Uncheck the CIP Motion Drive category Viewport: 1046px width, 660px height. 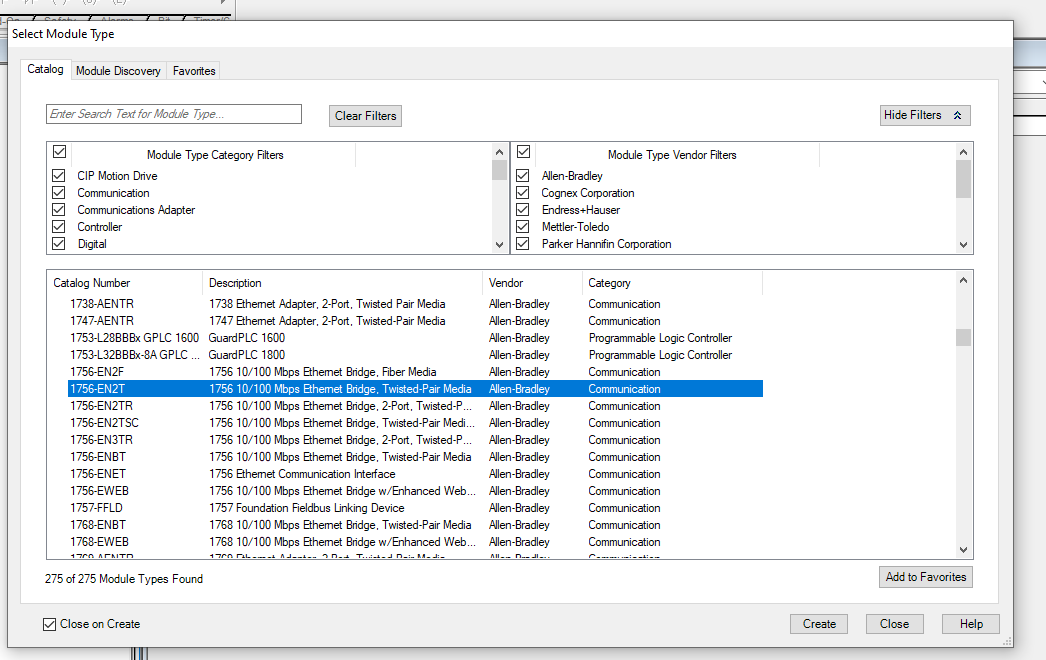tap(59, 176)
